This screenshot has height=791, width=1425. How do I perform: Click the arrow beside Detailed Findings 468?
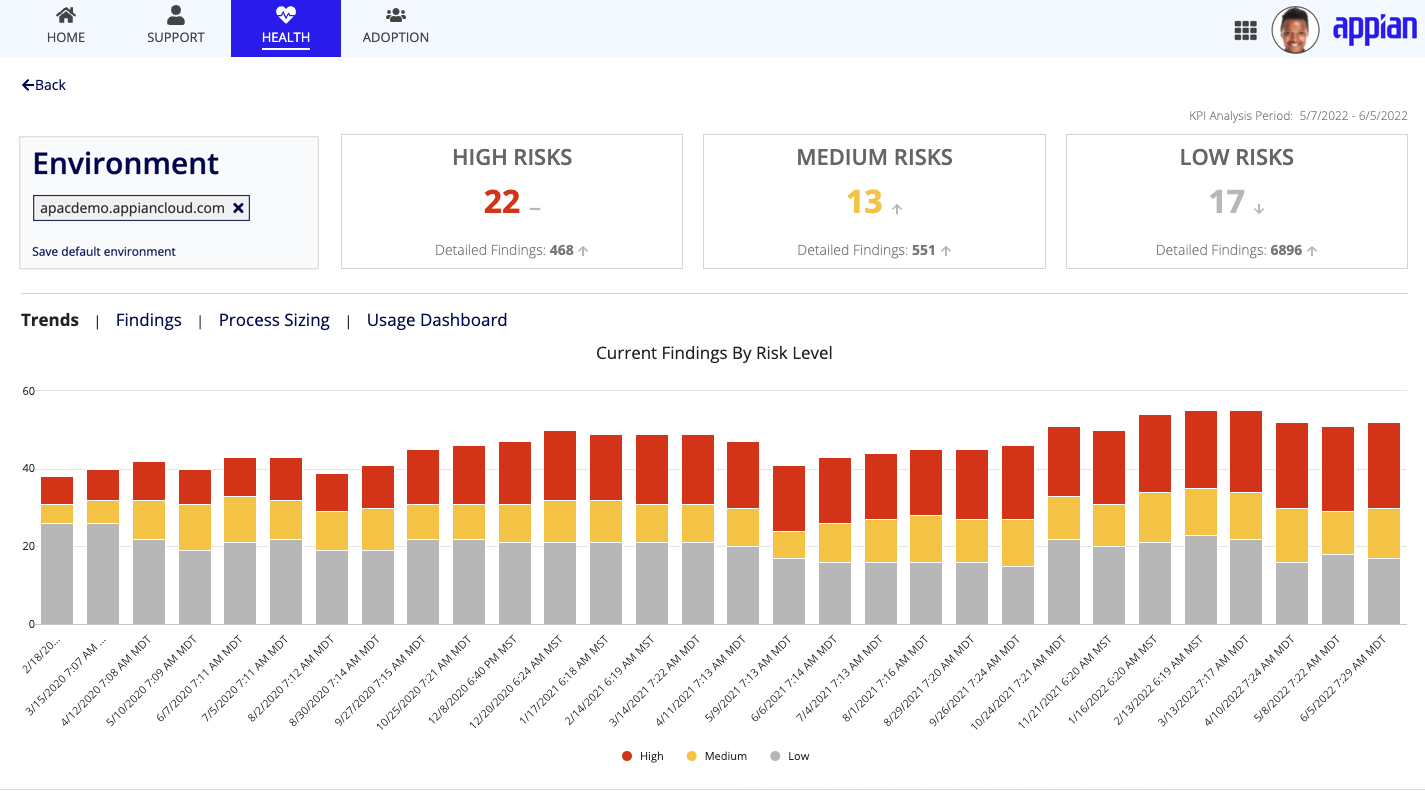[583, 251]
